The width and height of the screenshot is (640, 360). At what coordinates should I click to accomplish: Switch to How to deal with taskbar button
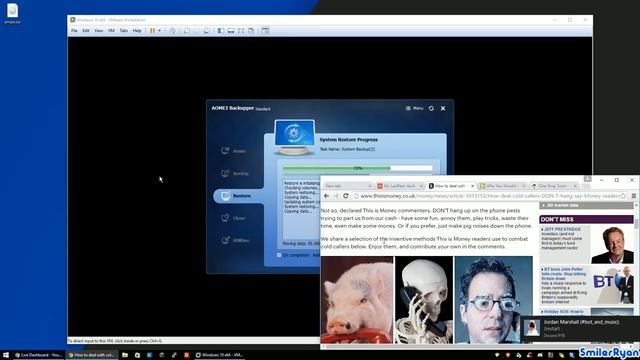pyautogui.click(x=92, y=355)
